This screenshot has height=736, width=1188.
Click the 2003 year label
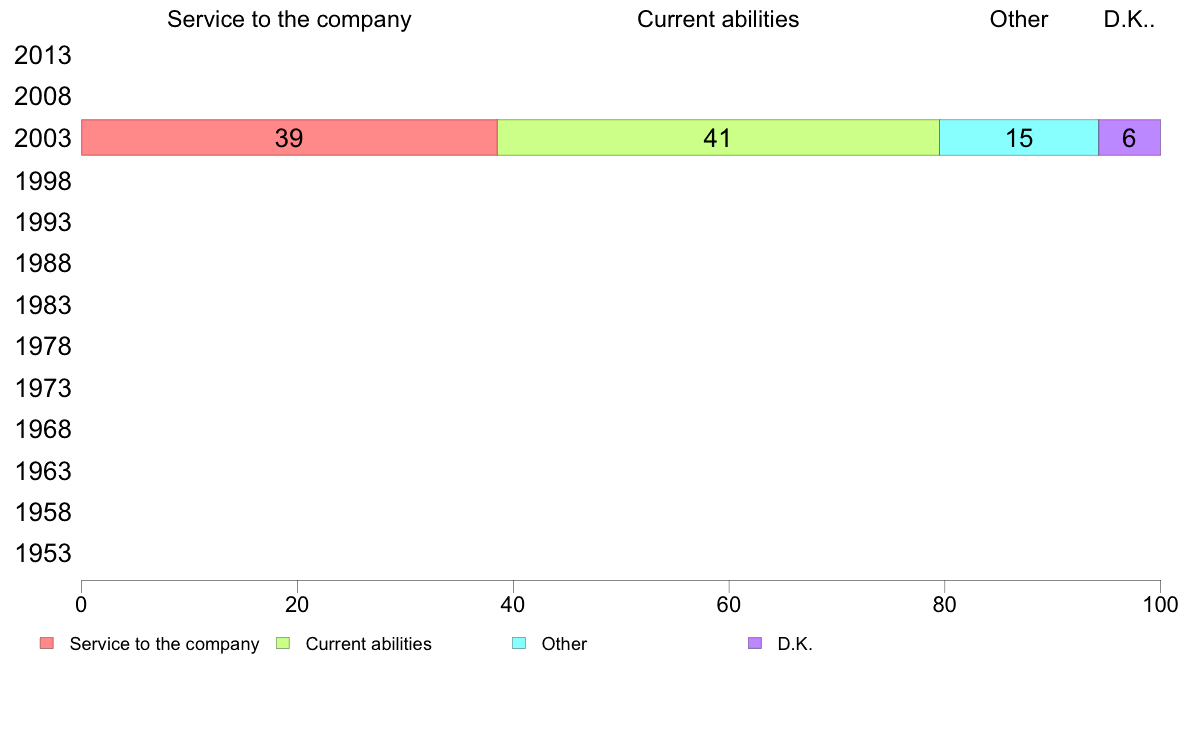click(43, 139)
